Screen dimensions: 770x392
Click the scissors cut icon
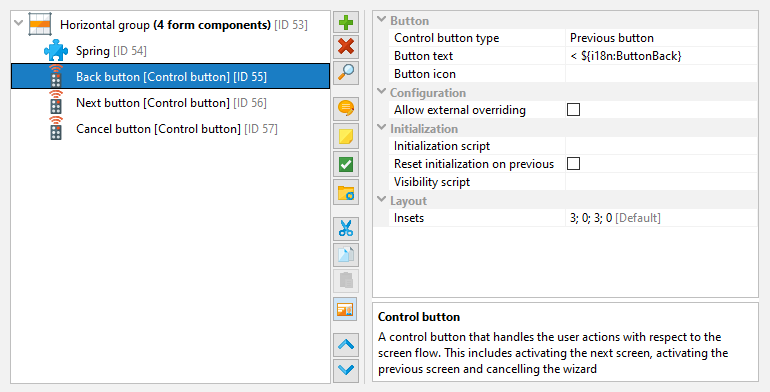(346, 229)
